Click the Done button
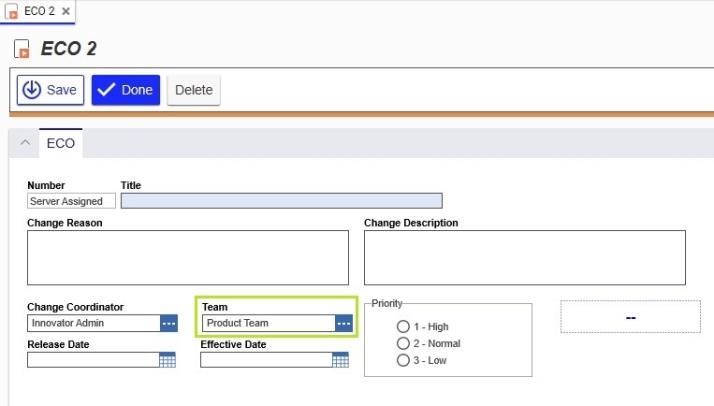The image size is (714, 406). 126,90
